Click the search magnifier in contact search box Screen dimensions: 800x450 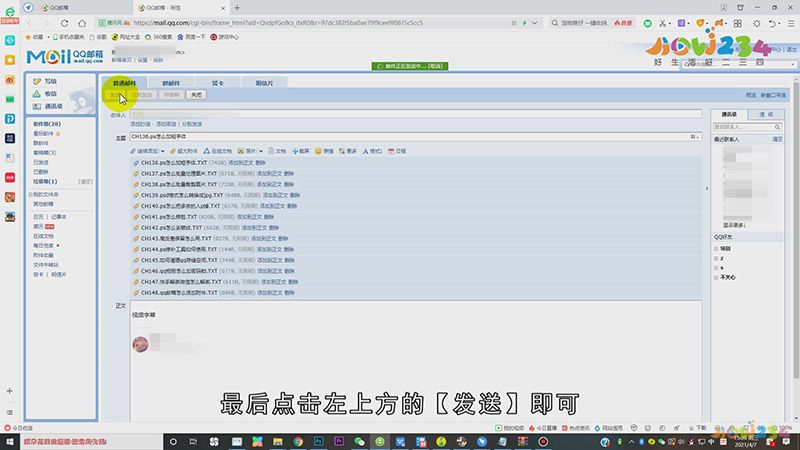777,127
